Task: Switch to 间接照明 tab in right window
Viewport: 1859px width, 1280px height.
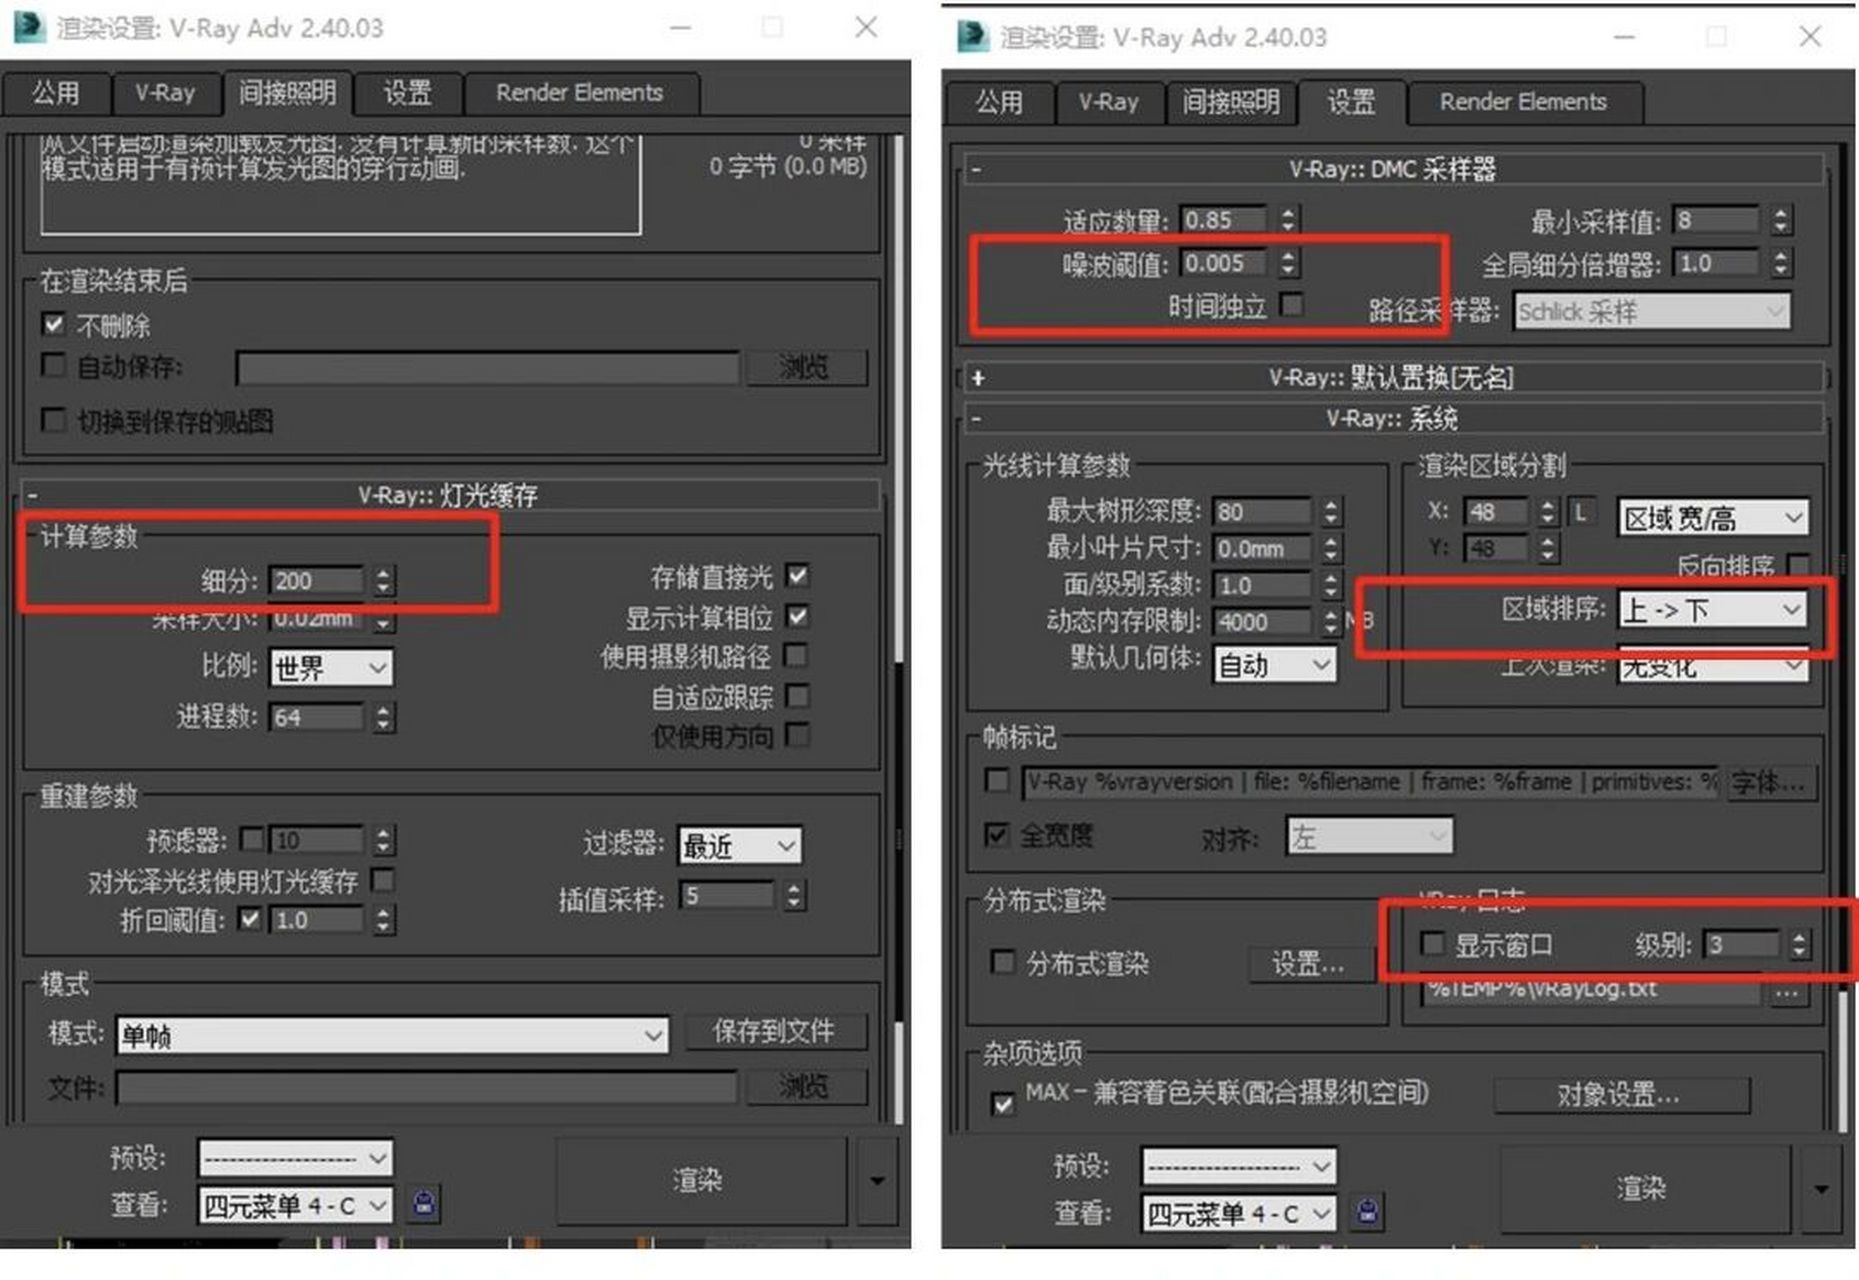Action: (1231, 102)
